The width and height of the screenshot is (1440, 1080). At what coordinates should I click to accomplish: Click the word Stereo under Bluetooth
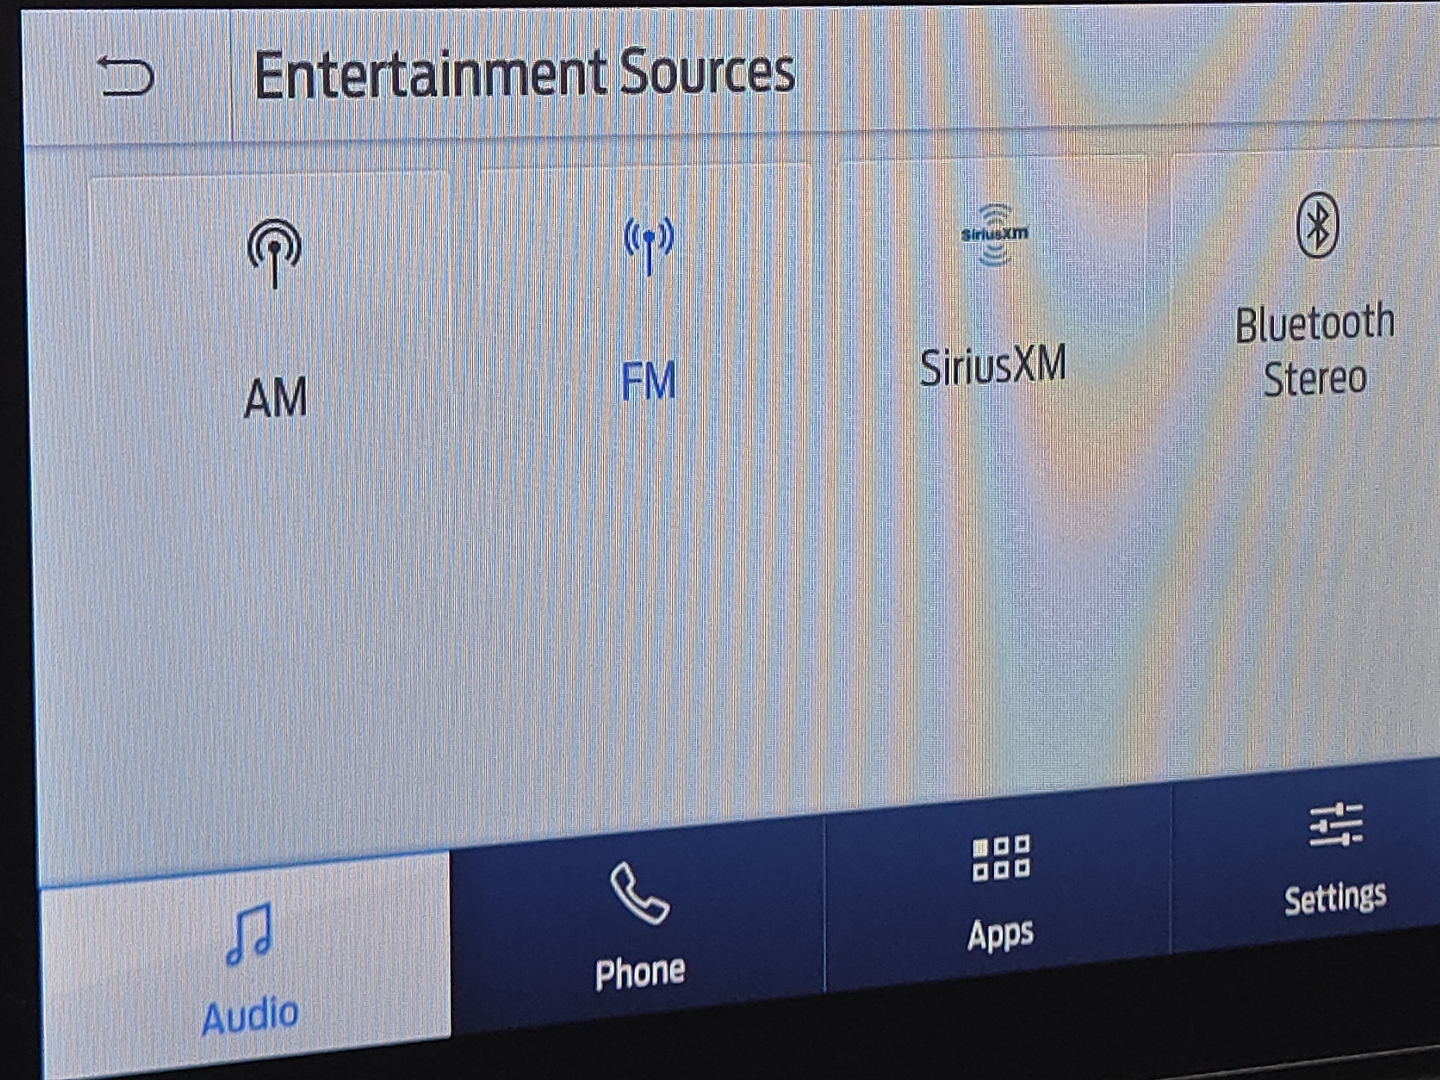coord(1314,379)
